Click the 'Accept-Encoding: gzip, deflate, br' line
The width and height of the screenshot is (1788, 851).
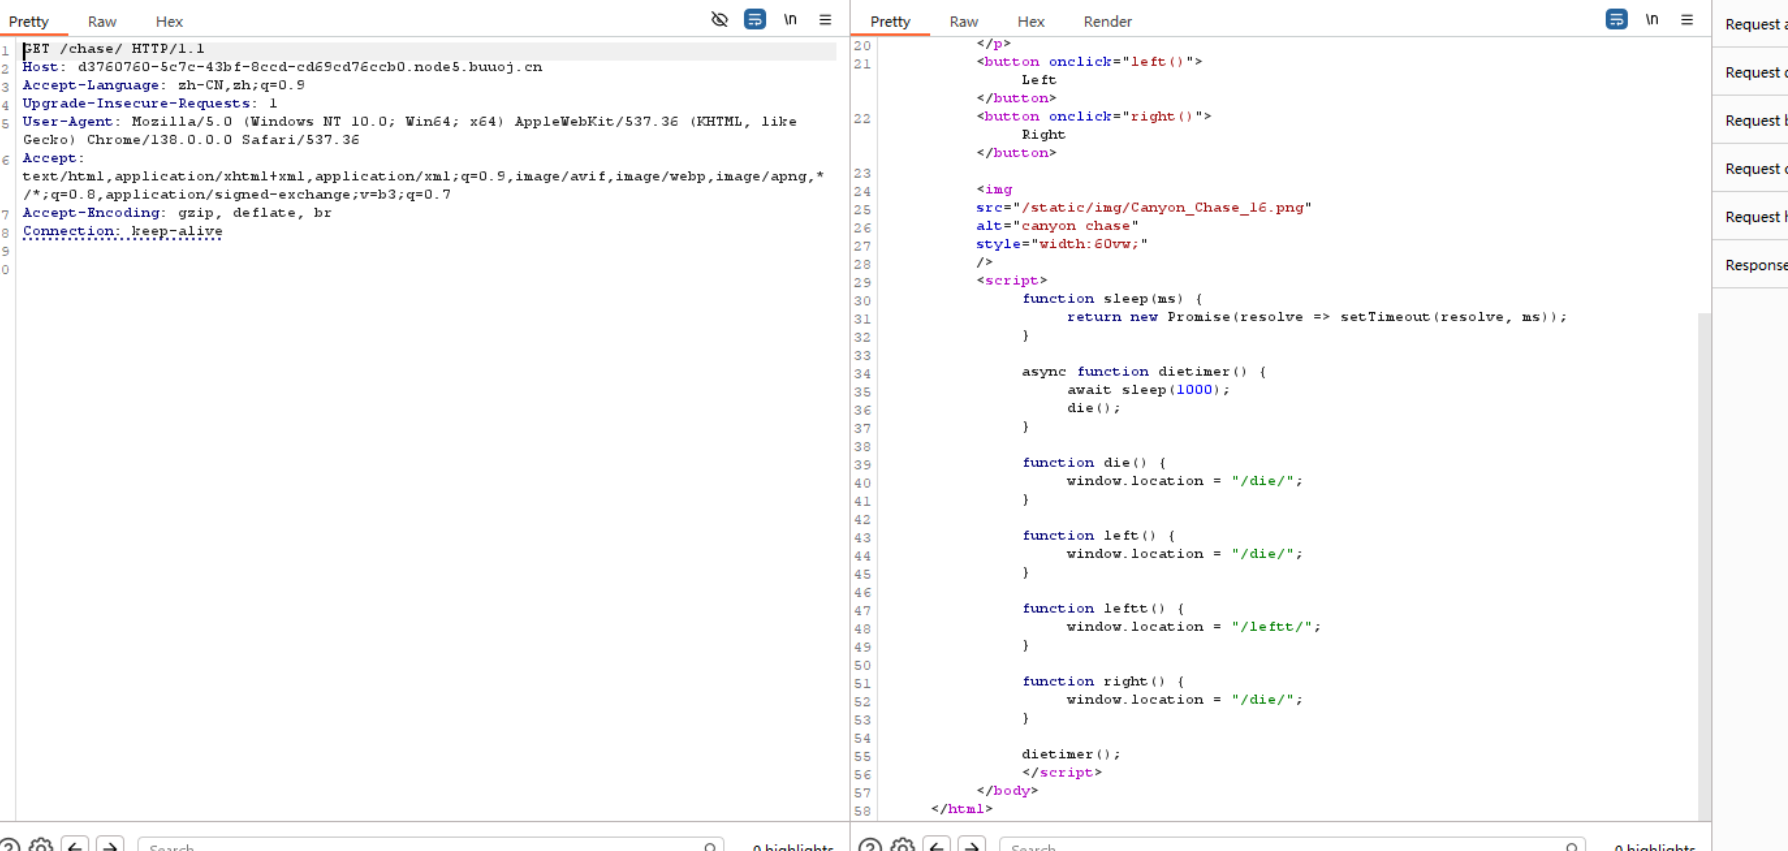coord(177,212)
